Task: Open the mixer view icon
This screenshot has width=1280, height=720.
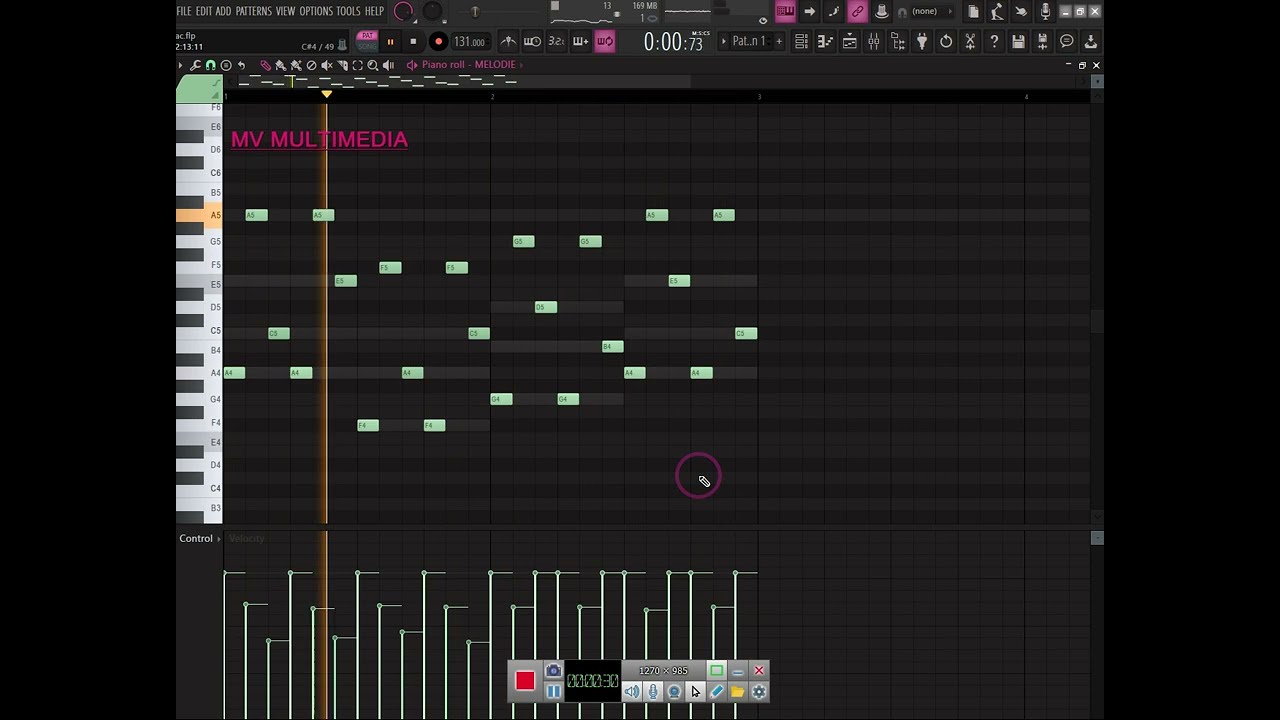Action: click(x=873, y=41)
